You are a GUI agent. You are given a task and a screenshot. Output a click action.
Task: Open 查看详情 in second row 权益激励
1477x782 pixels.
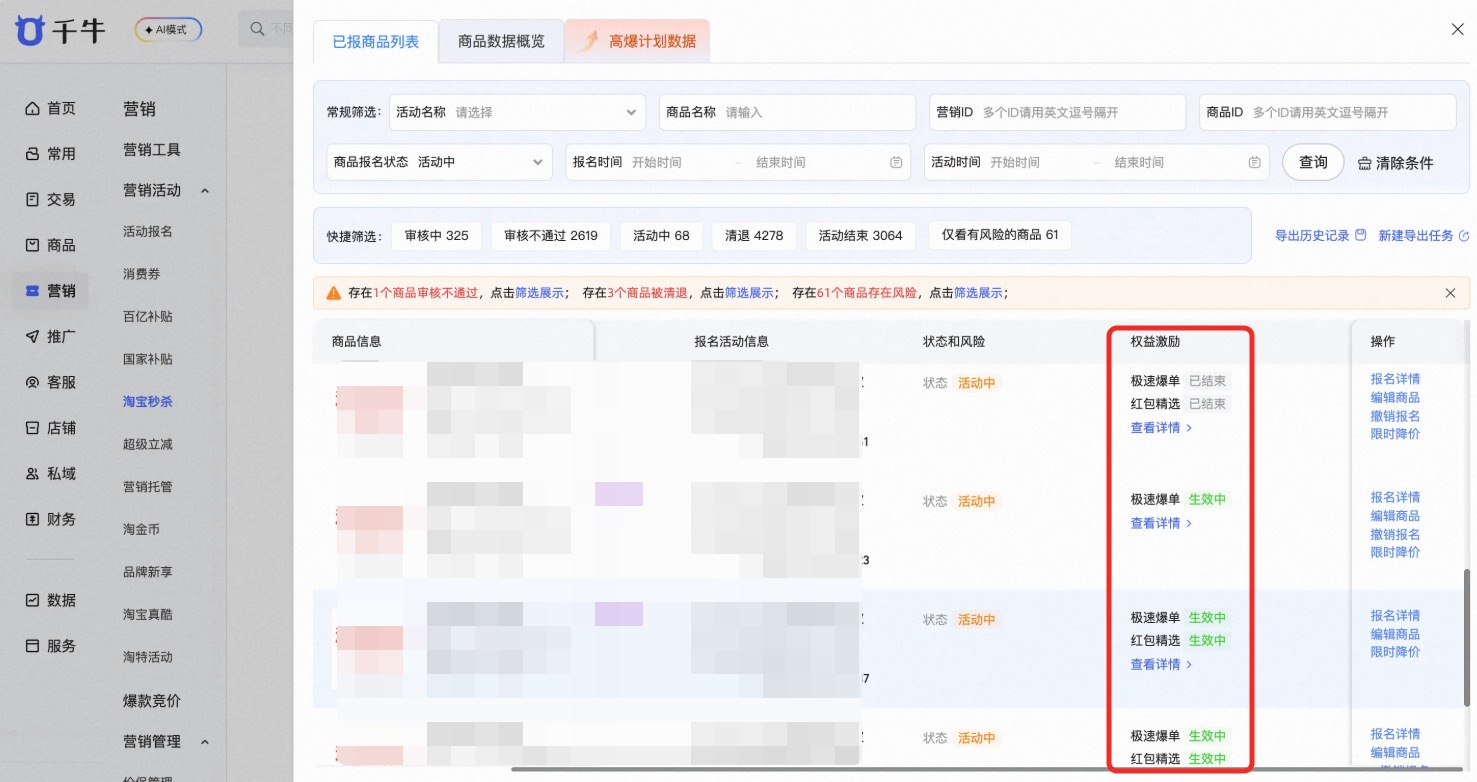click(1161, 524)
